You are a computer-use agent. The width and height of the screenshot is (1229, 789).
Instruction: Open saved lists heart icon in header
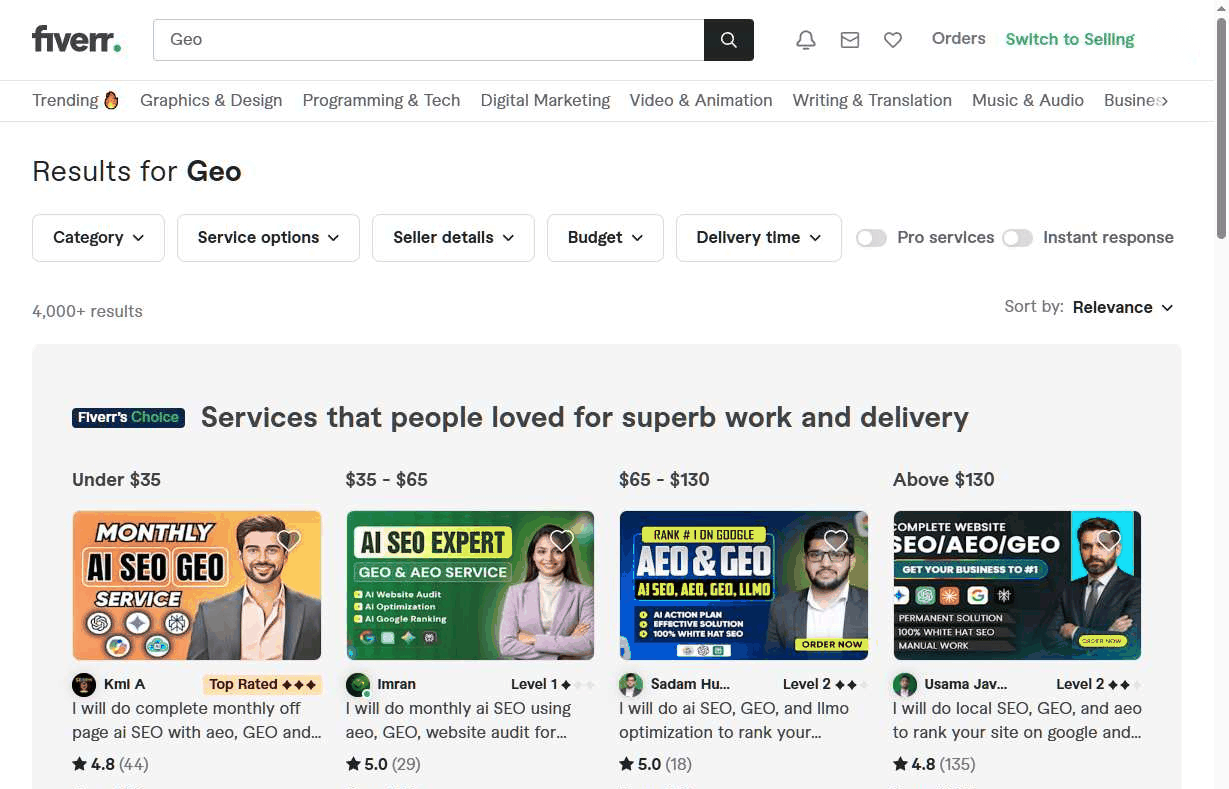point(893,40)
